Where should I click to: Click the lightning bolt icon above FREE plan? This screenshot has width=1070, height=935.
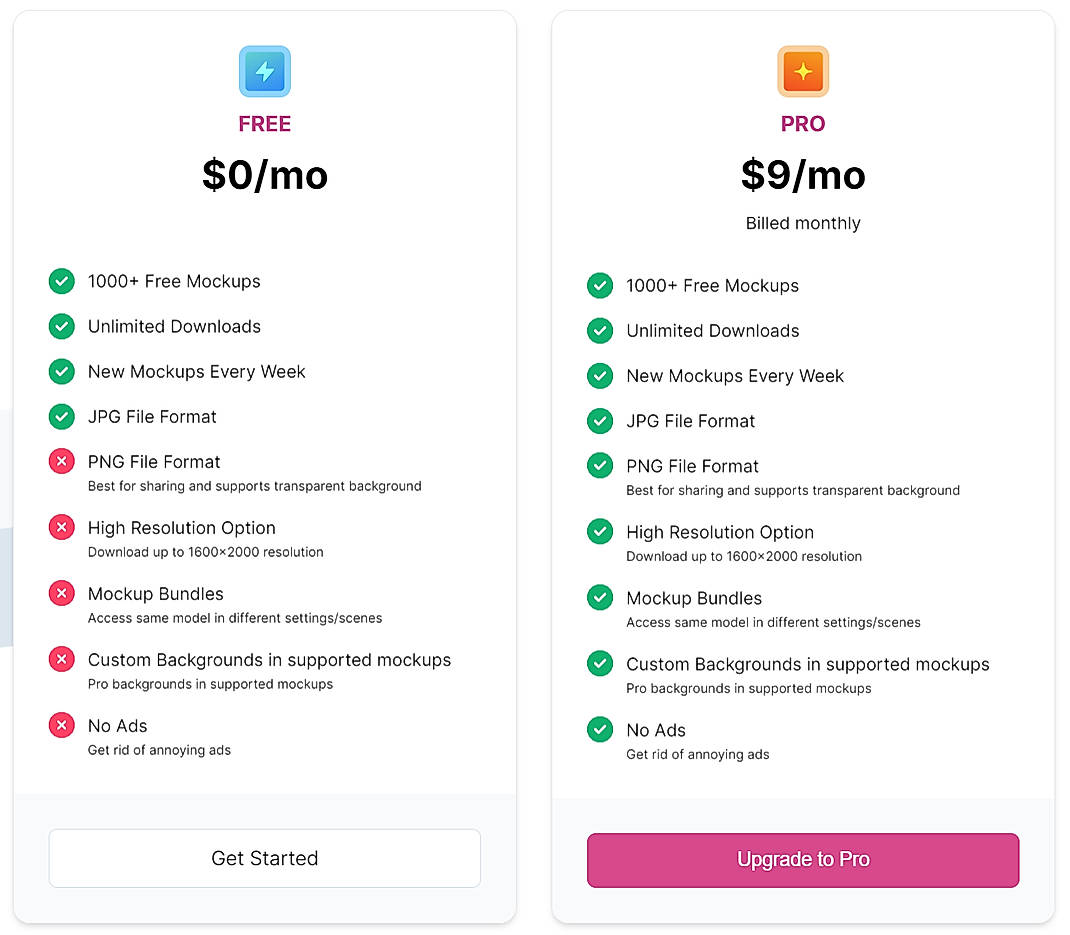(x=264, y=71)
